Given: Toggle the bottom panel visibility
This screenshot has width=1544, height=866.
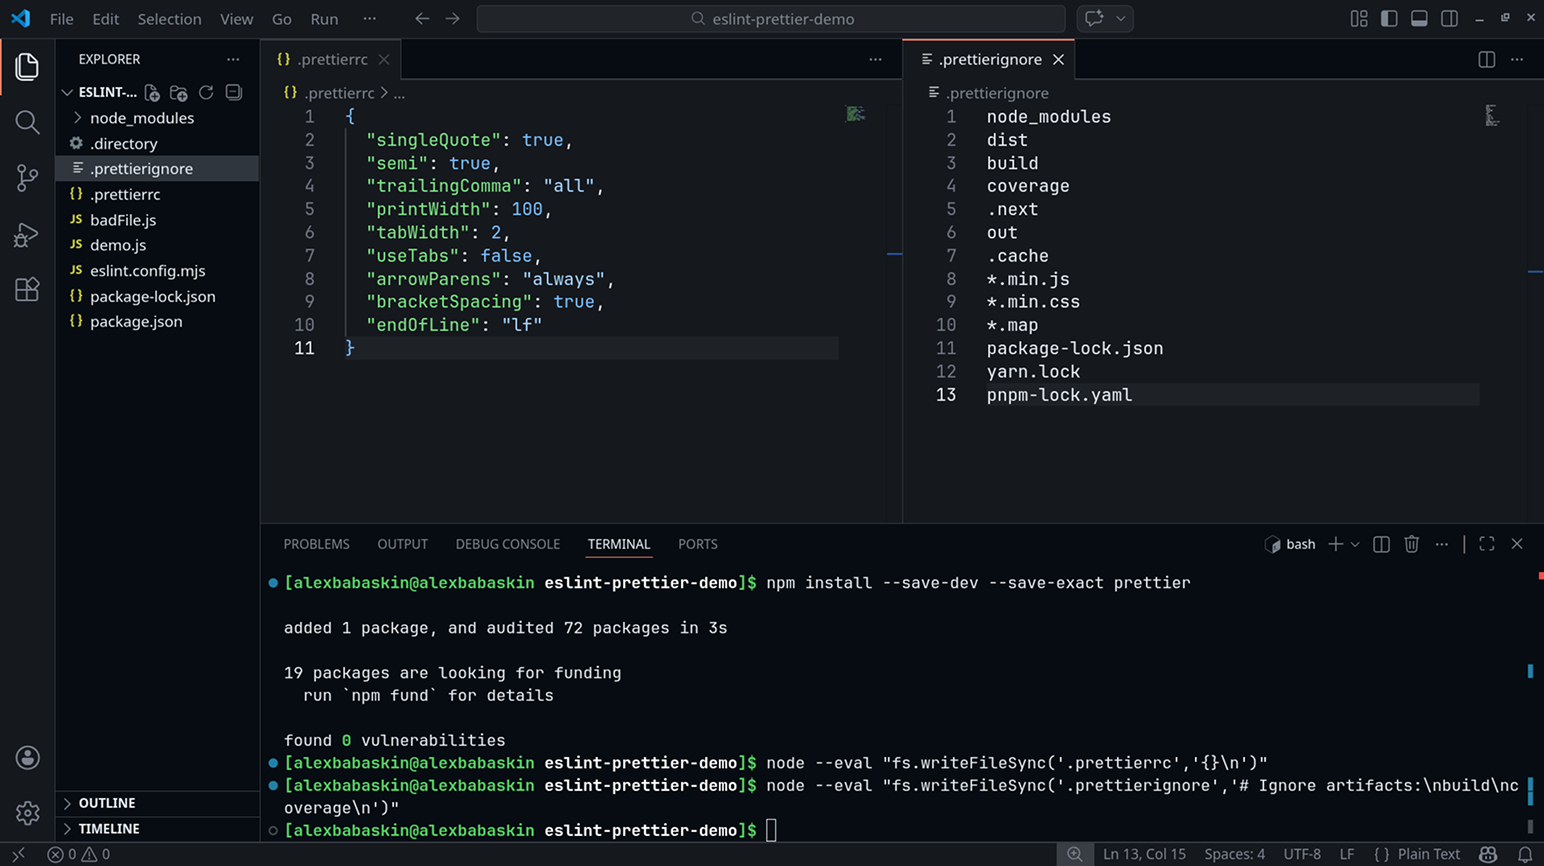Looking at the screenshot, I should [x=1419, y=19].
